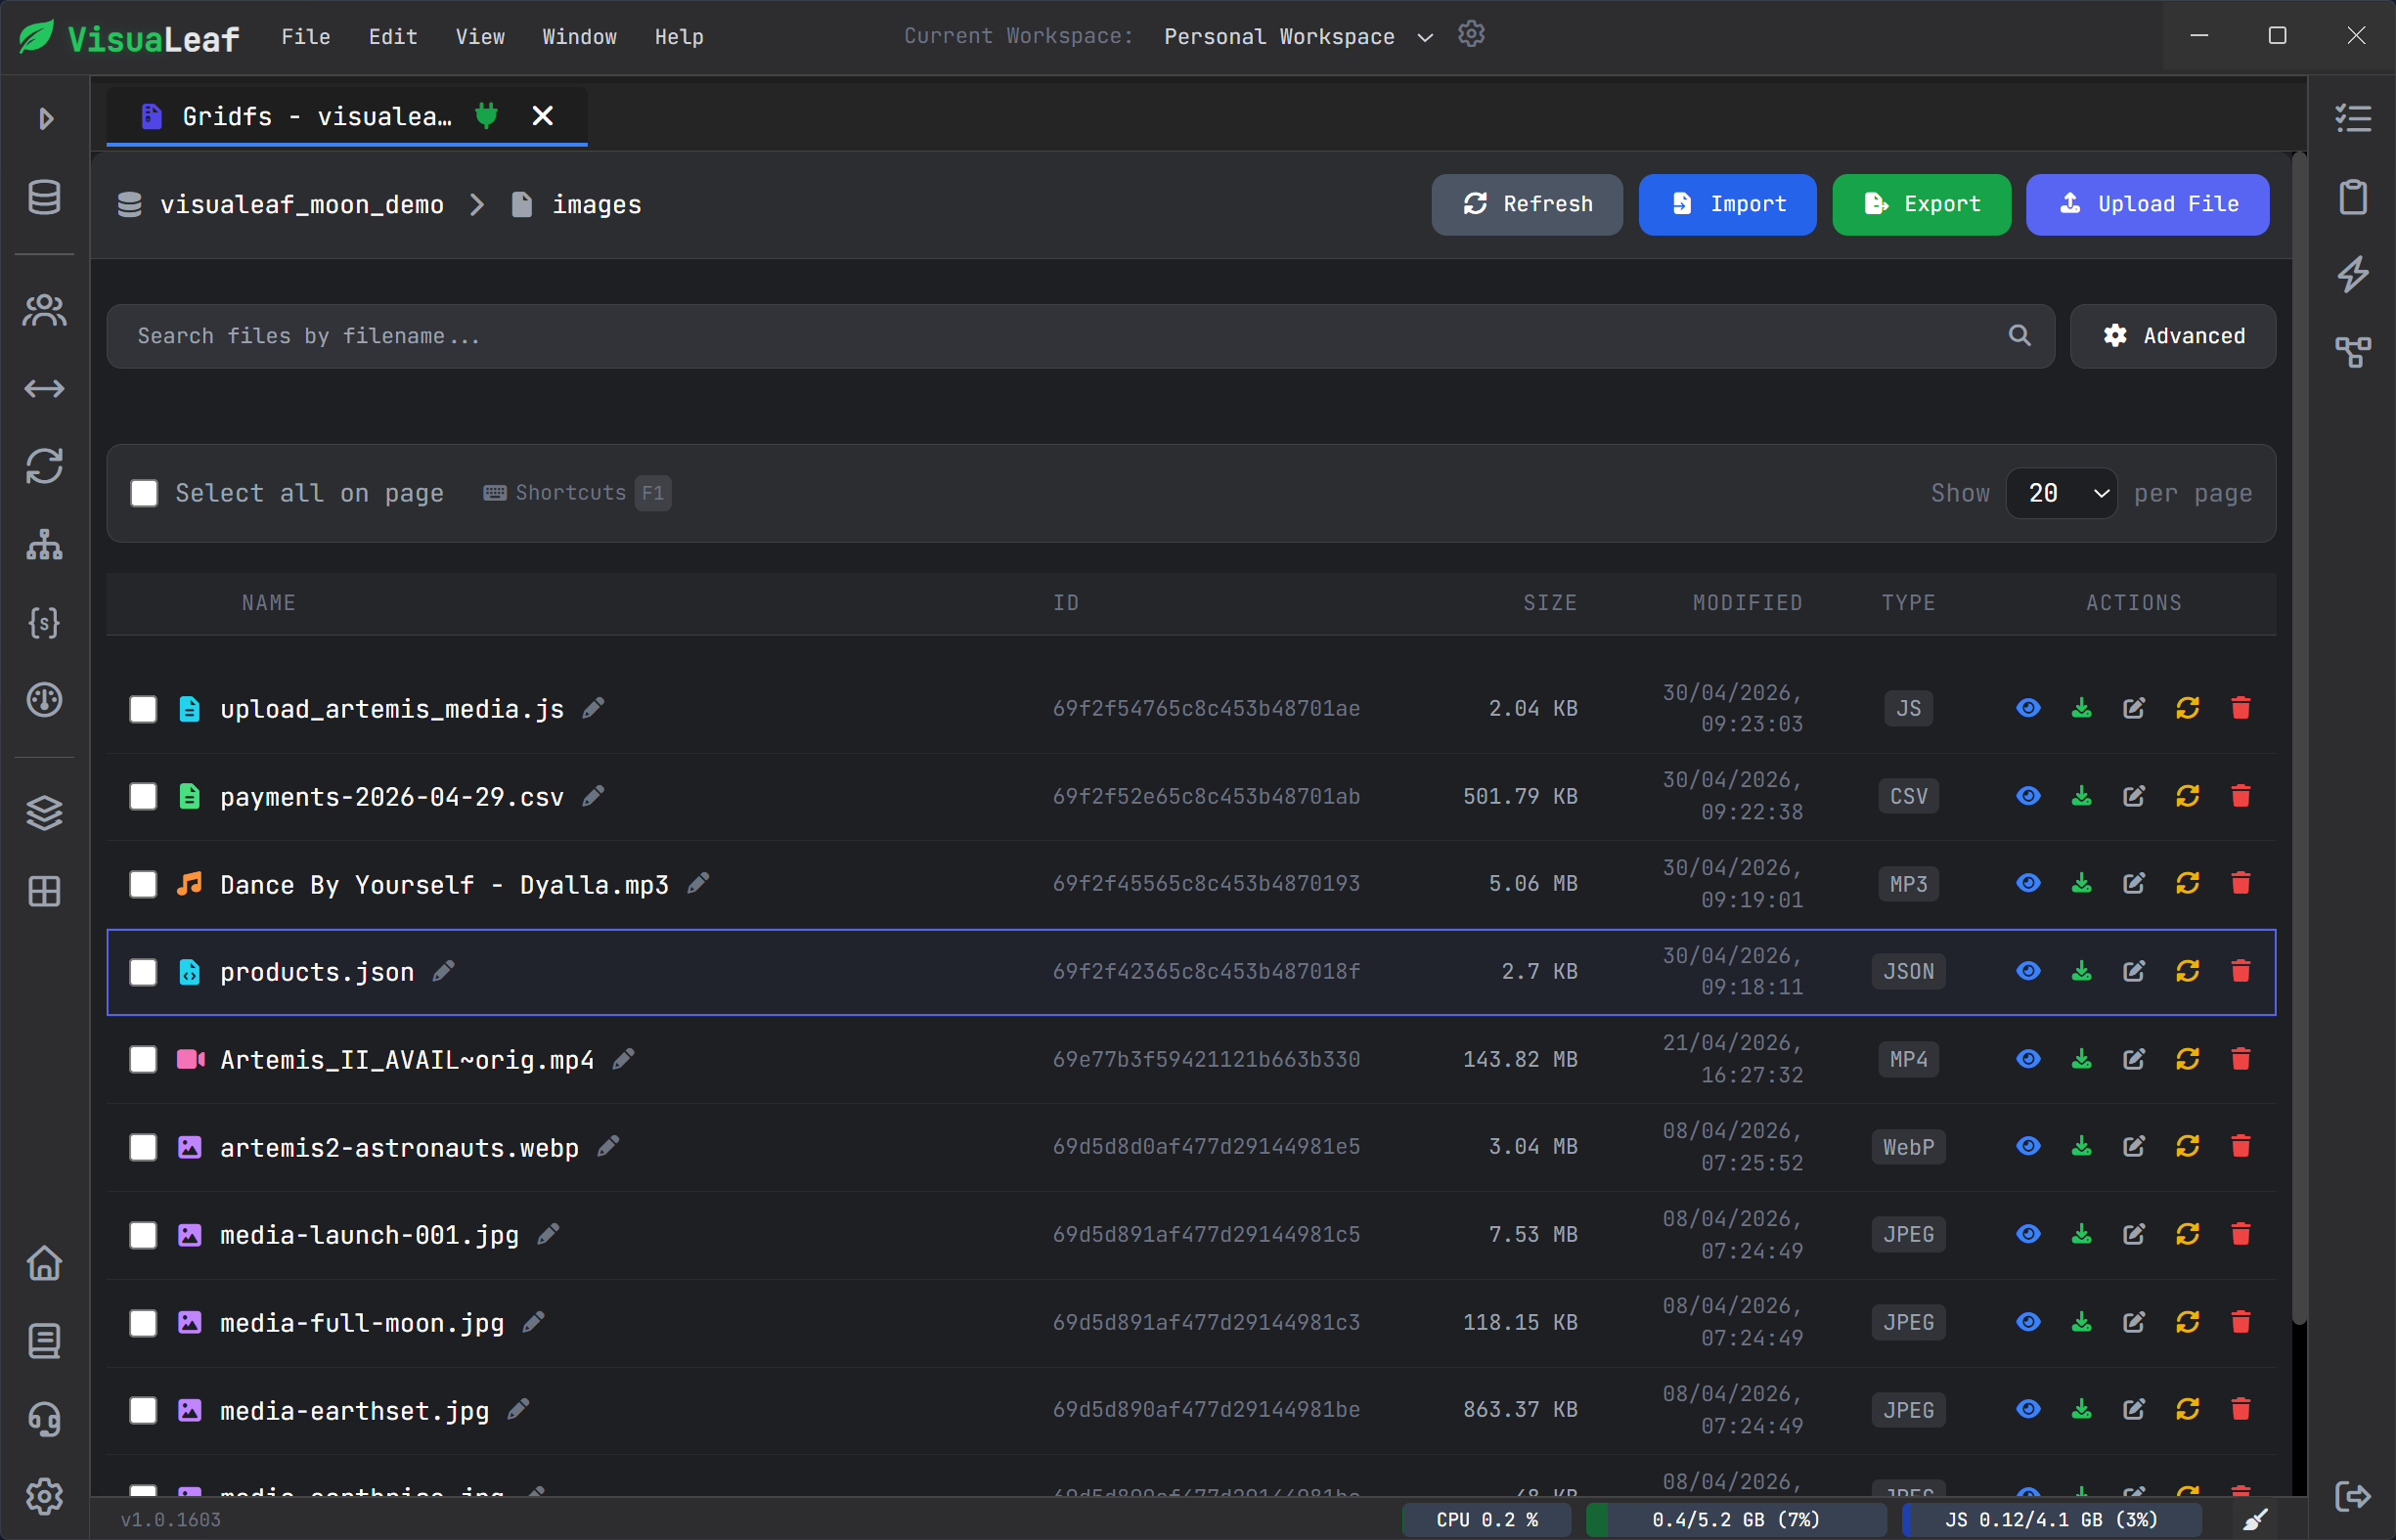Open workspace settings gear in title bar
This screenshot has width=2396, height=1540.
coord(1471,35)
